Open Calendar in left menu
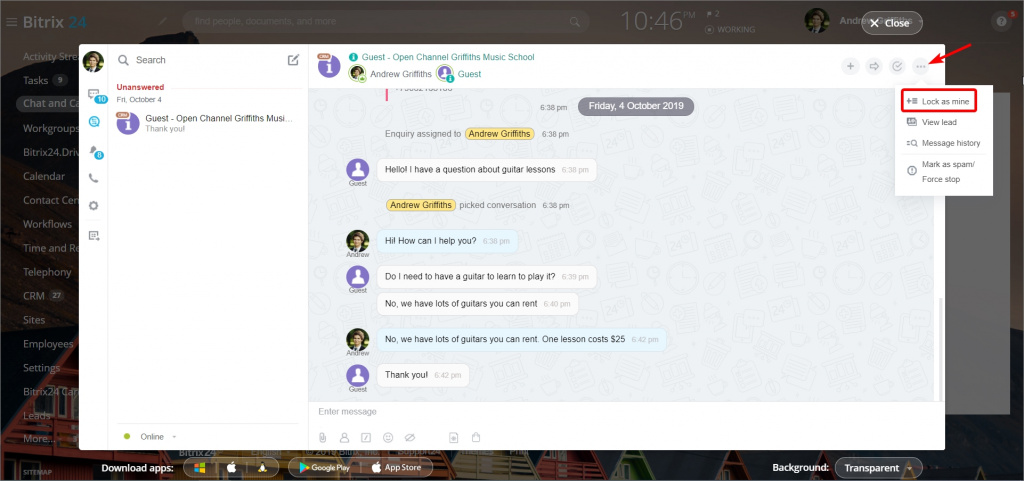 pos(44,176)
